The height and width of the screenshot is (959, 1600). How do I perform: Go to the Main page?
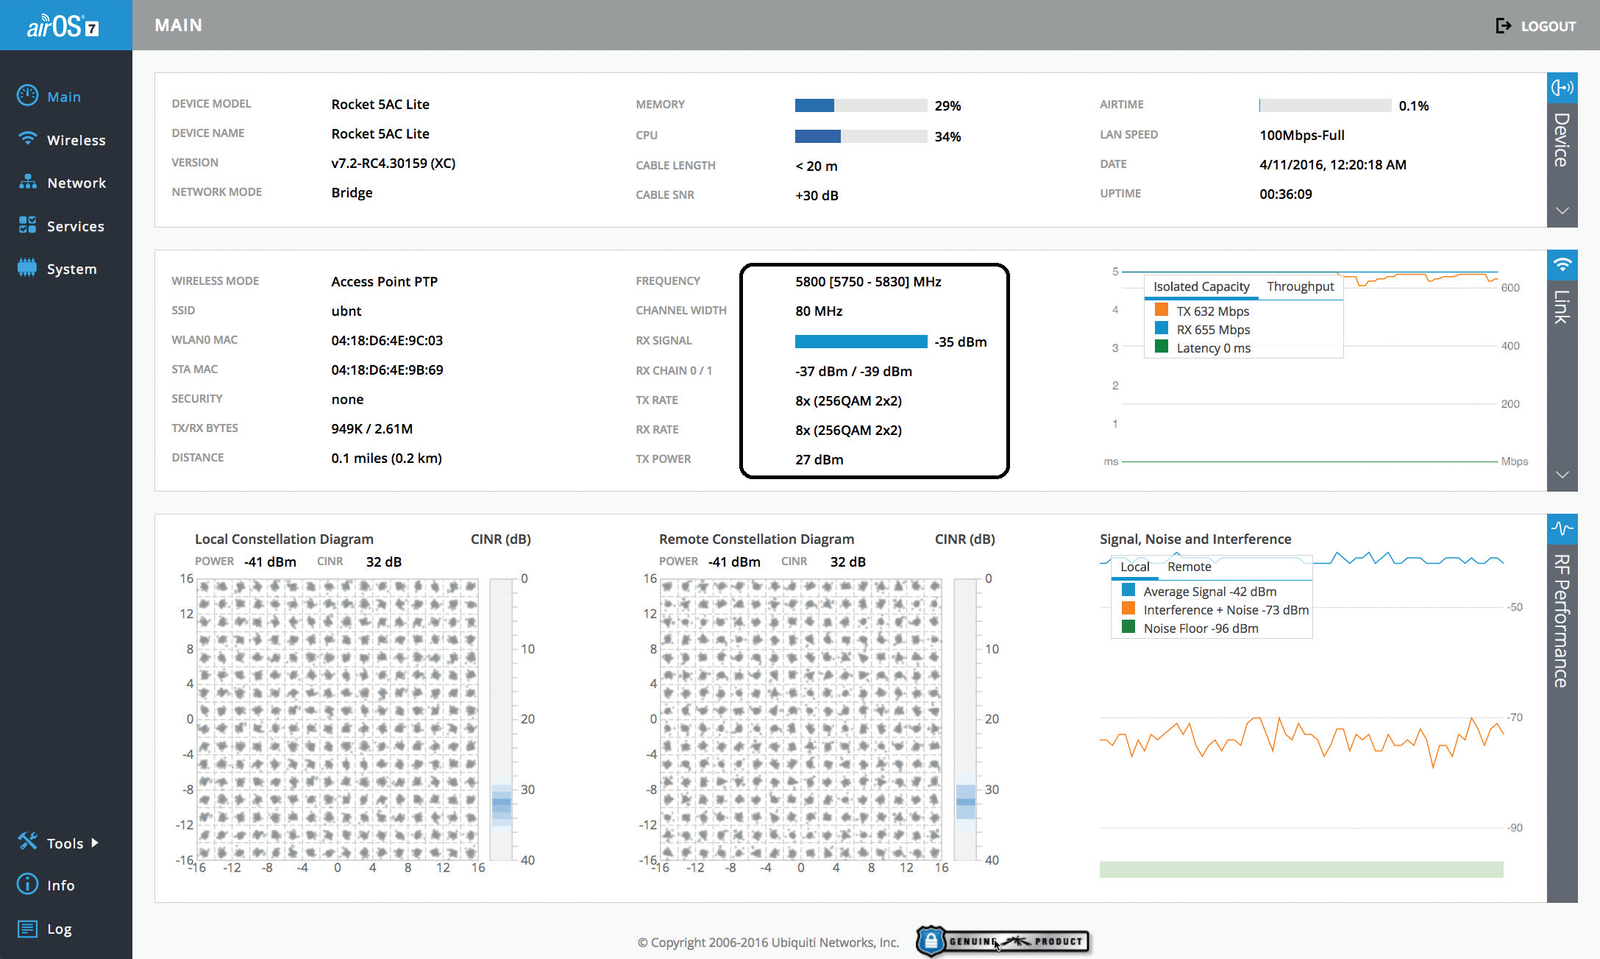coord(64,97)
